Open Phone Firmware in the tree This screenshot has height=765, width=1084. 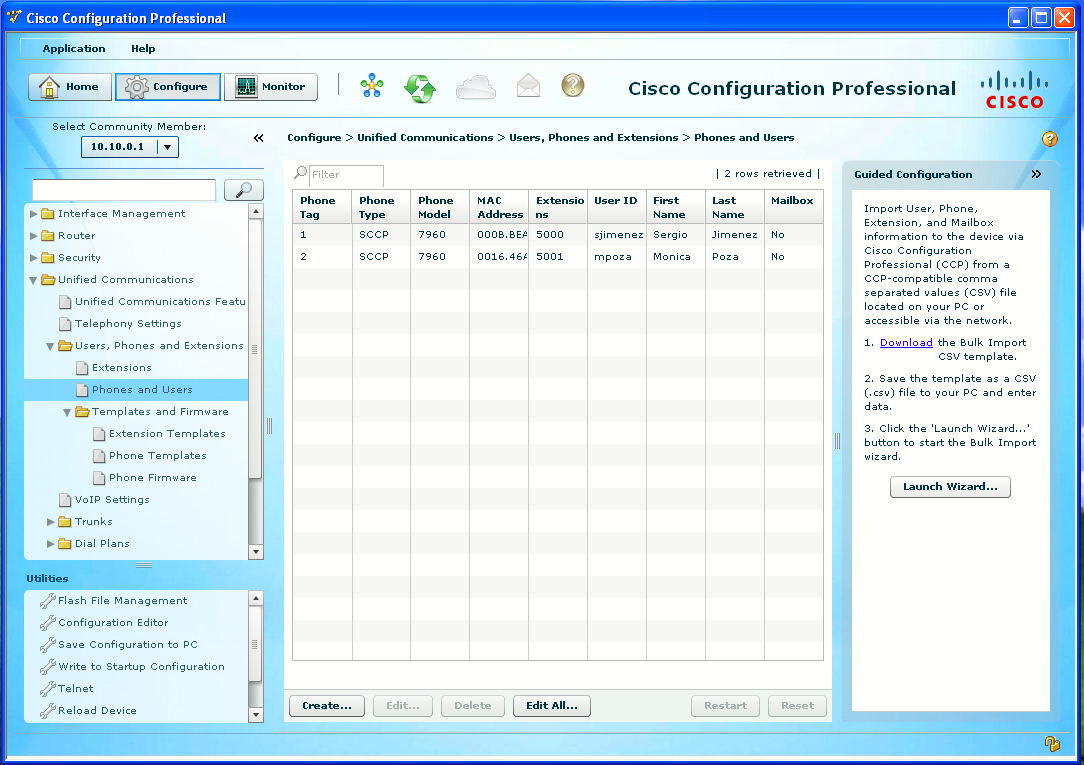click(153, 478)
